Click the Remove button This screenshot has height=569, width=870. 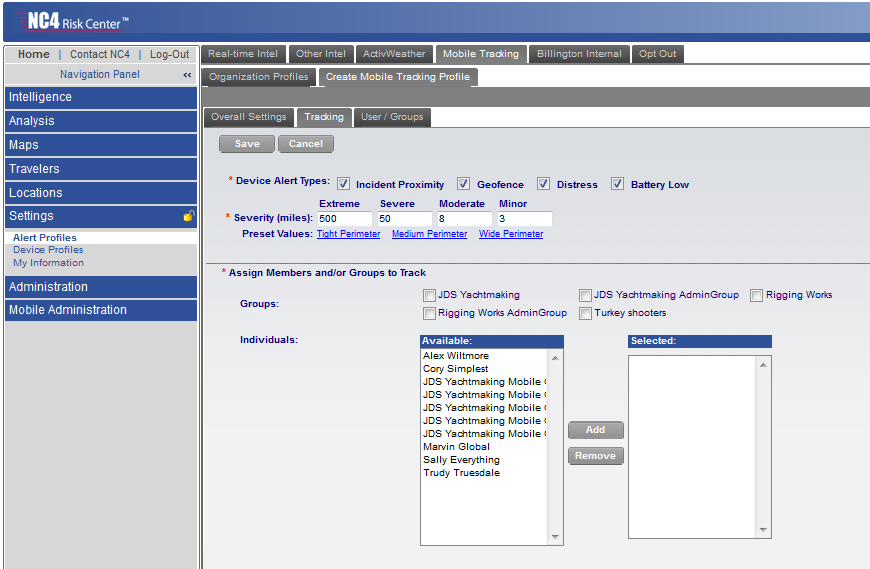[595, 456]
